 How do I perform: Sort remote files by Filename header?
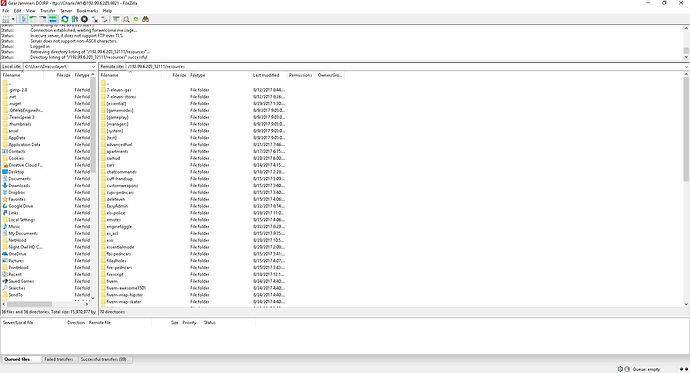click(110, 75)
